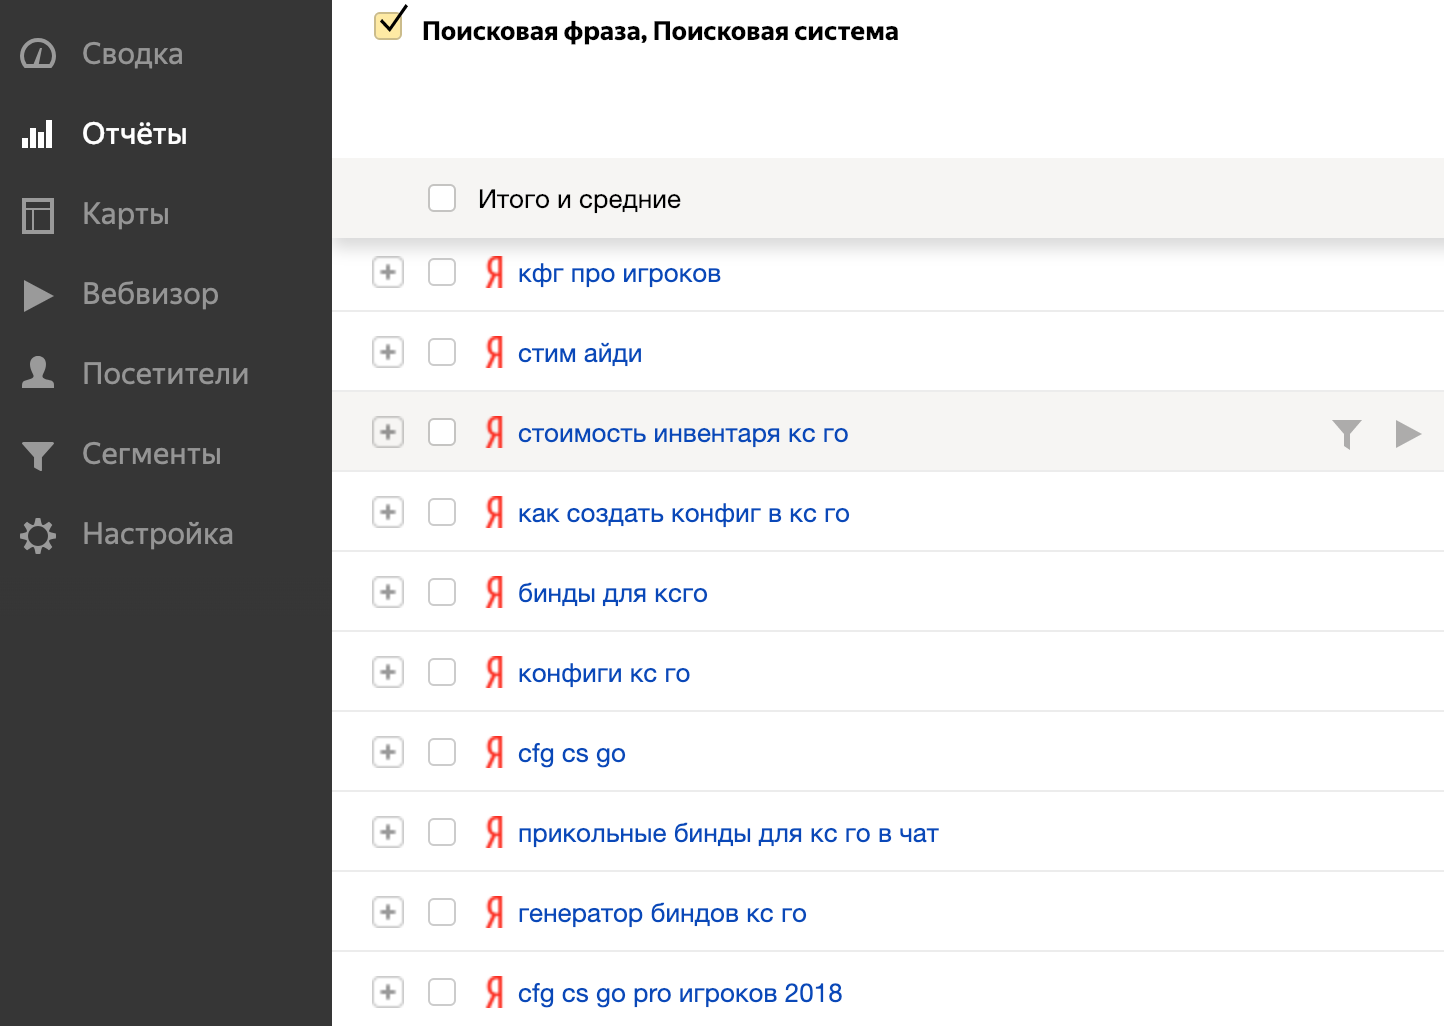Check the cfg cs go row checkbox

pyautogui.click(x=442, y=752)
